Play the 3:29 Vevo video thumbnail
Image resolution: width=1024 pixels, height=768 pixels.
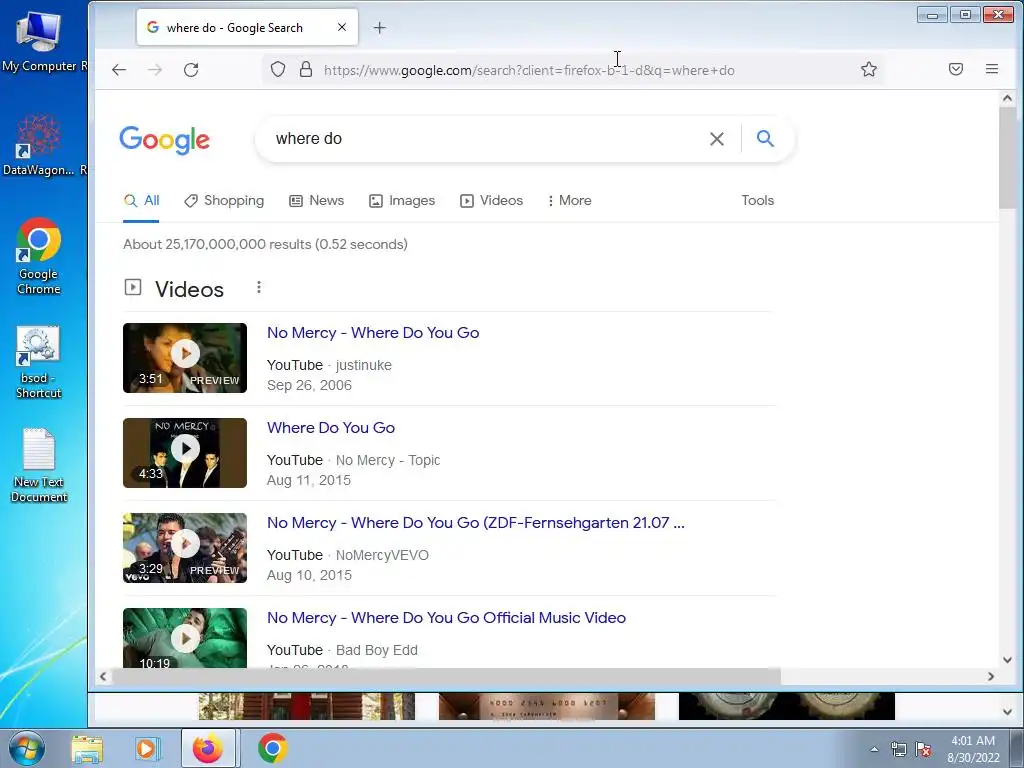[x=185, y=548]
